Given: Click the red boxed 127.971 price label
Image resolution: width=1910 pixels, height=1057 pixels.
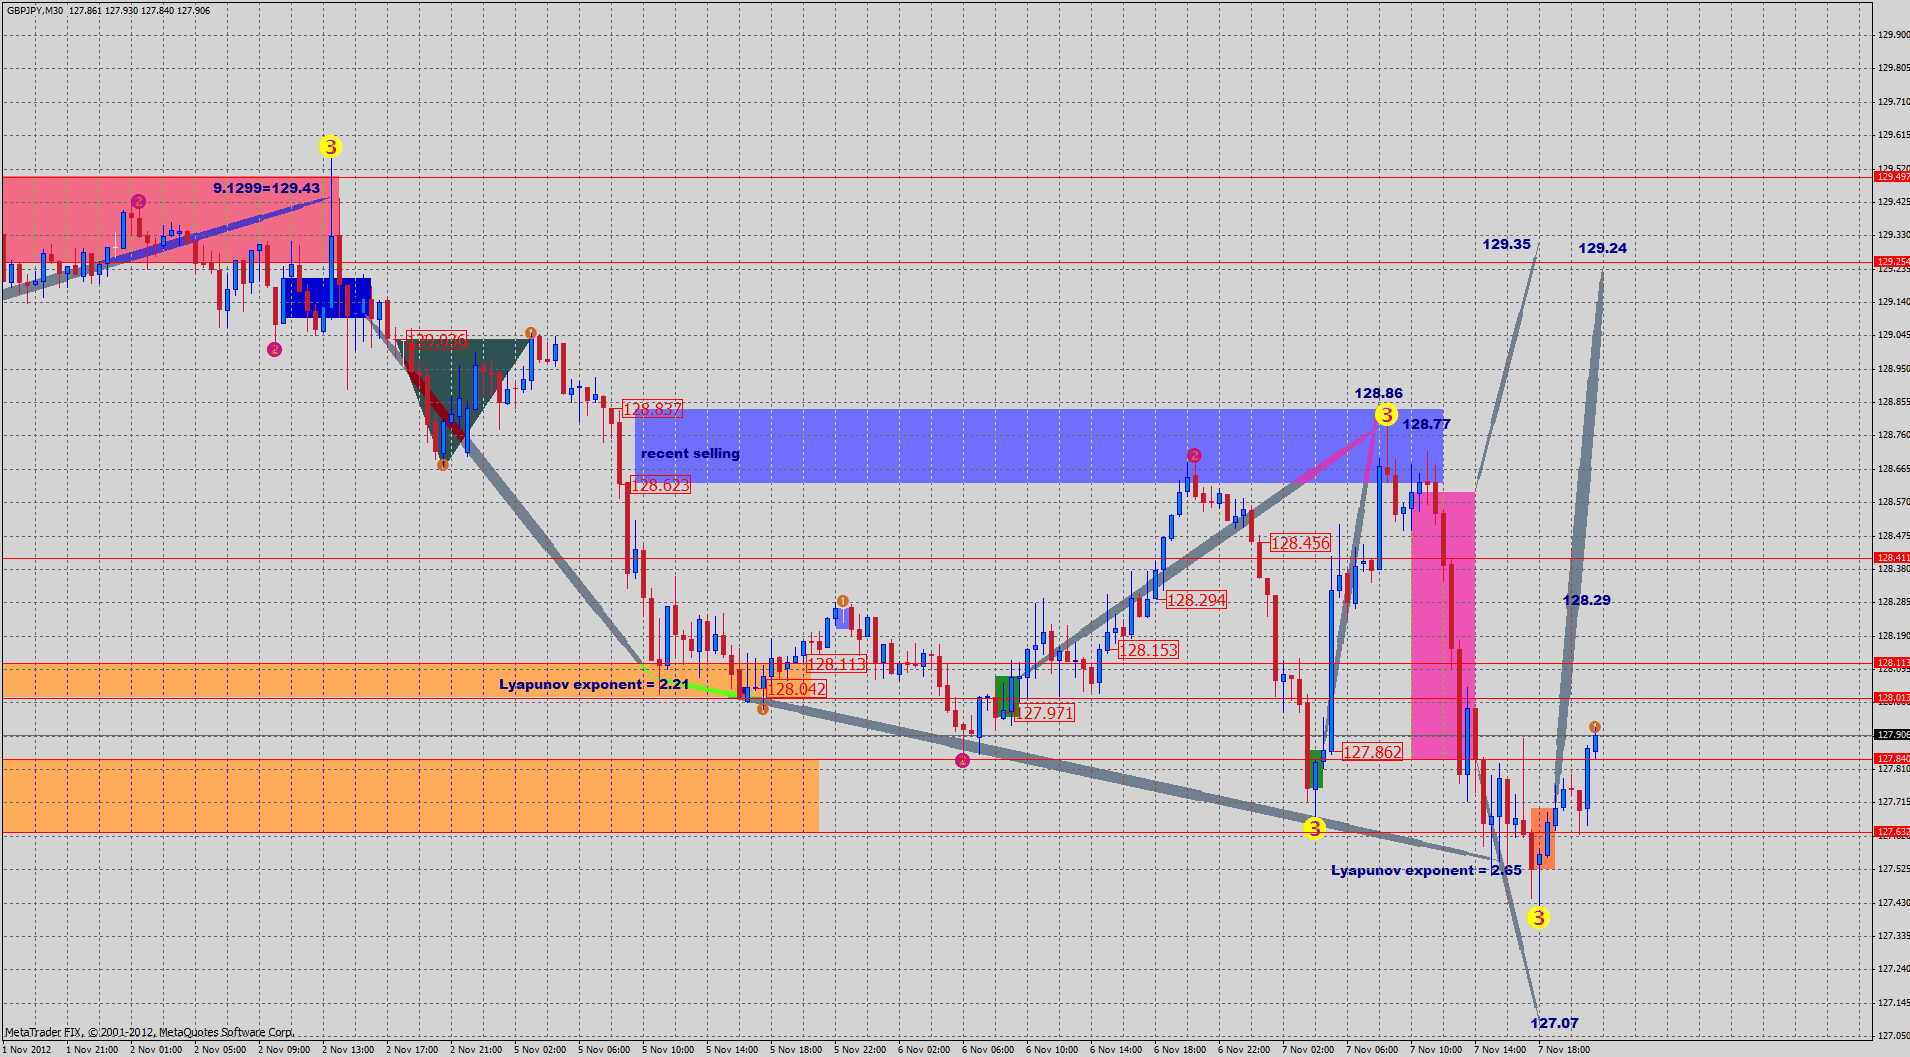Looking at the screenshot, I should click(1044, 713).
